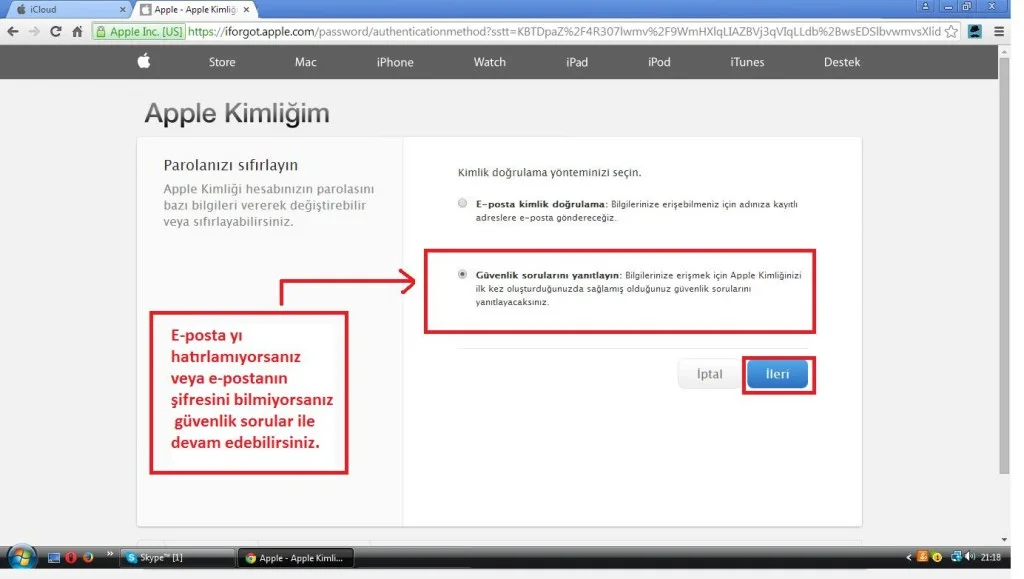Click Show Desktop icon in quick launch

pos(54,557)
